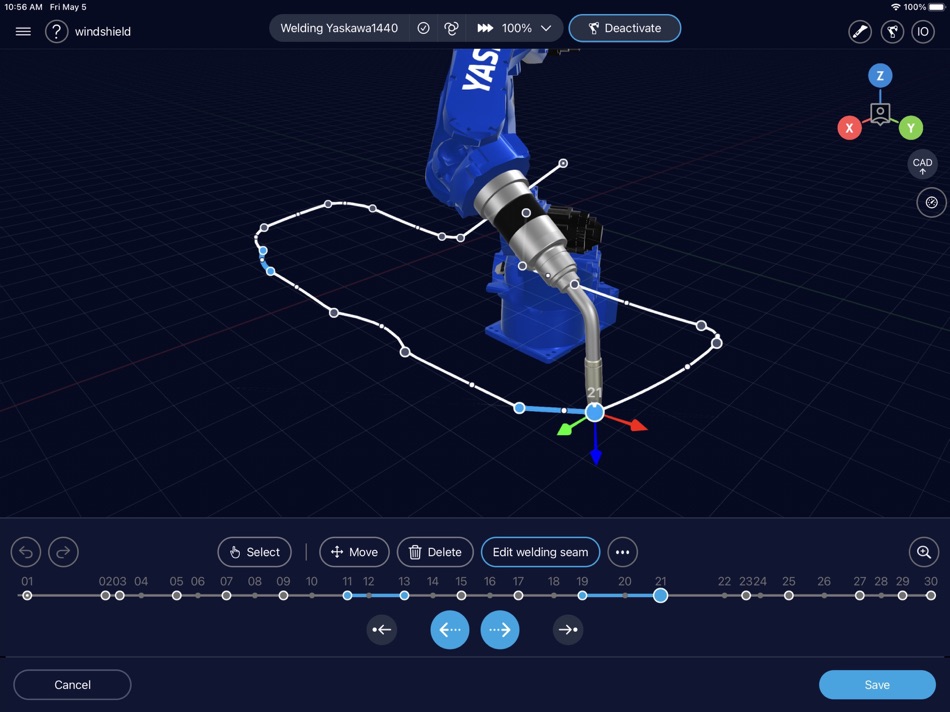The height and width of the screenshot is (712, 950).
Task: Click the timeline zoom magnifier
Action: [x=924, y=552]
